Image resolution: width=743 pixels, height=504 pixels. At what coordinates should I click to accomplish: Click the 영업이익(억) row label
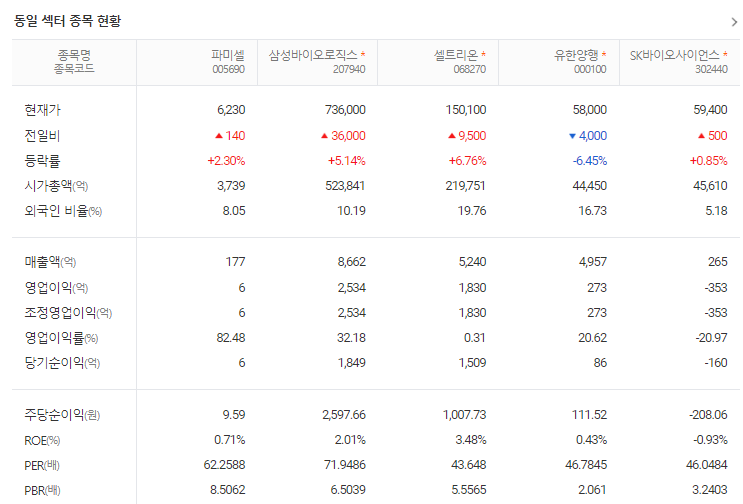pyautogui.click(x=56, y=288)
